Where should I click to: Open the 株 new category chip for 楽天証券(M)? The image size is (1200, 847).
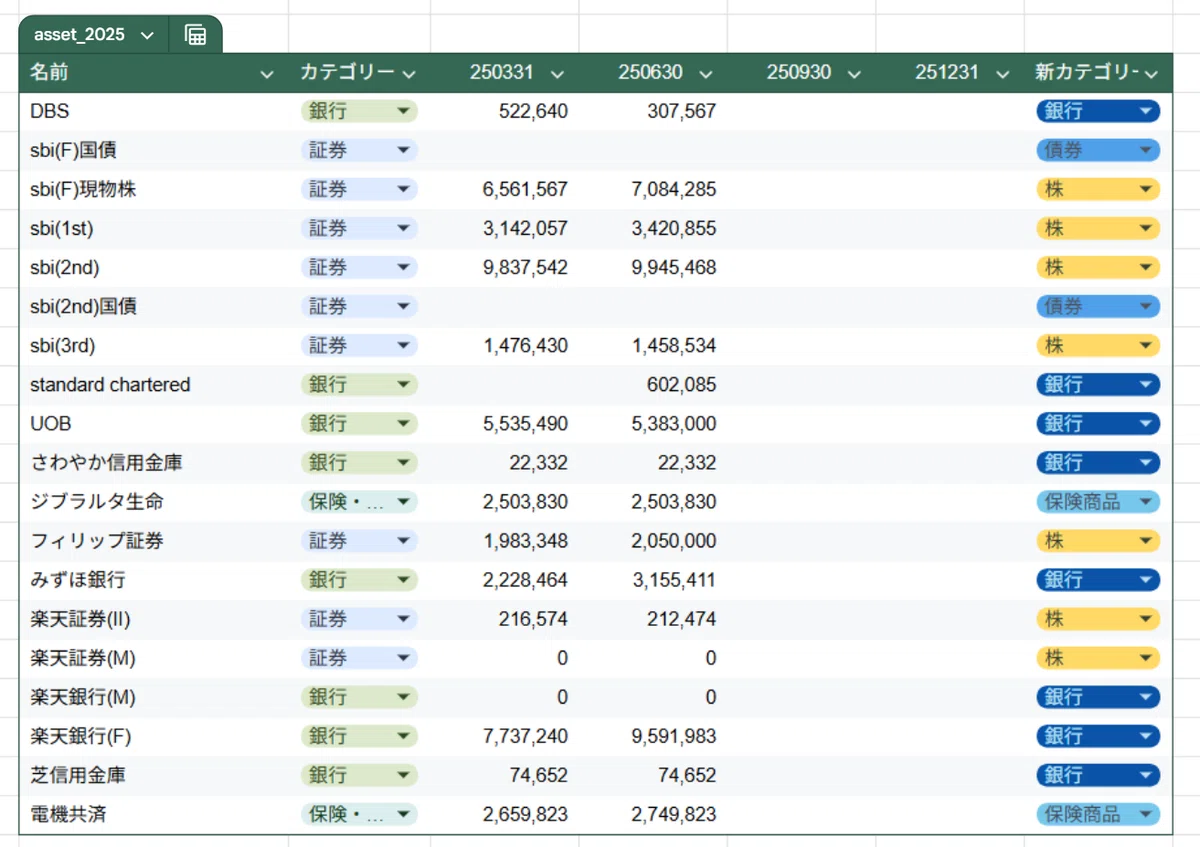point(1098,658)
